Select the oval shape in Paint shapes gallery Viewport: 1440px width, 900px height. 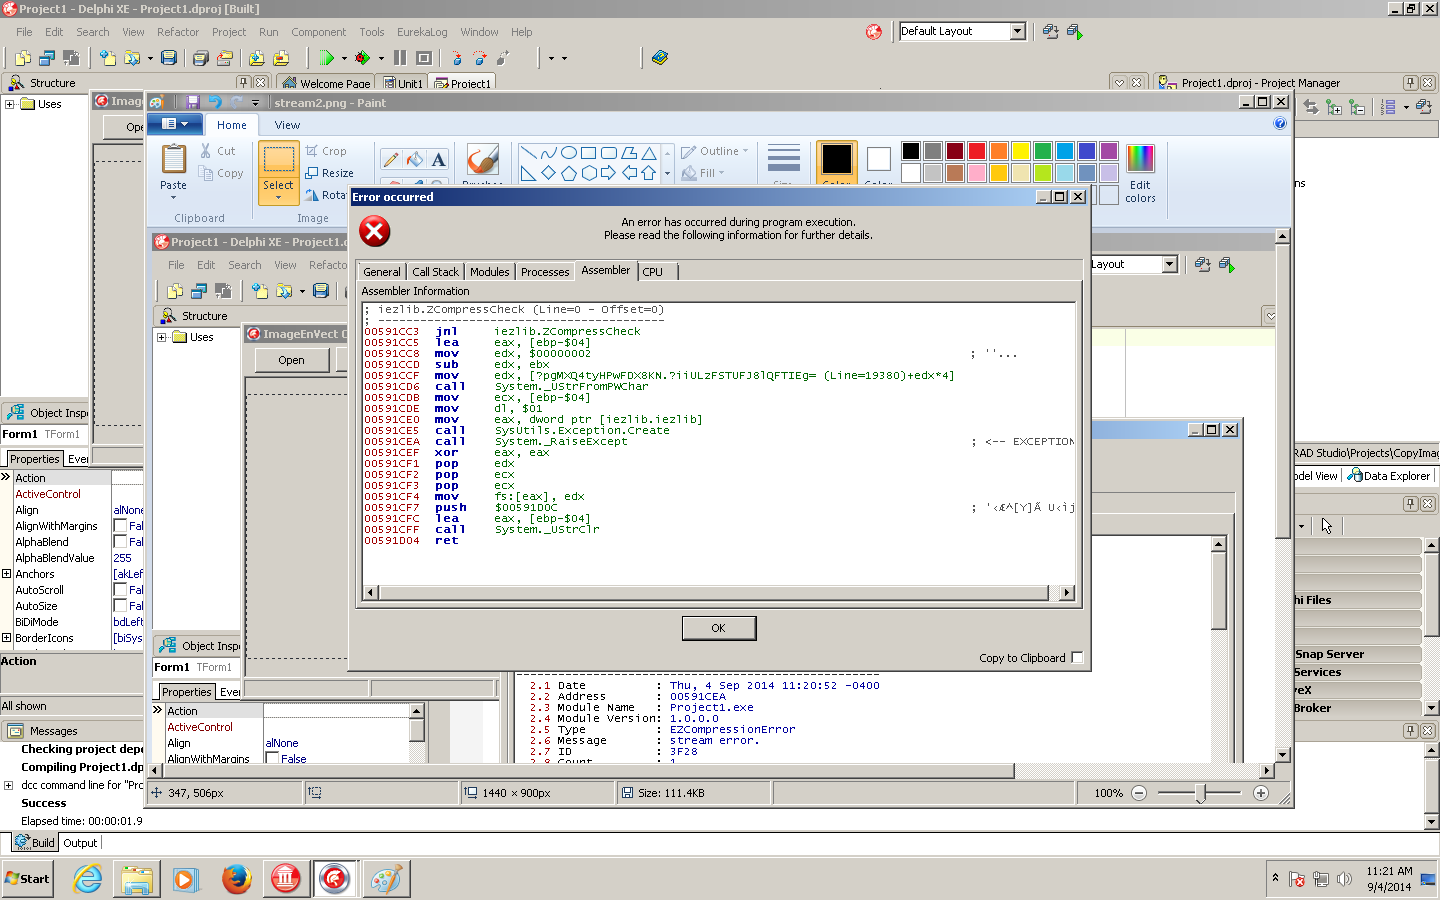(x=568, y=153)
